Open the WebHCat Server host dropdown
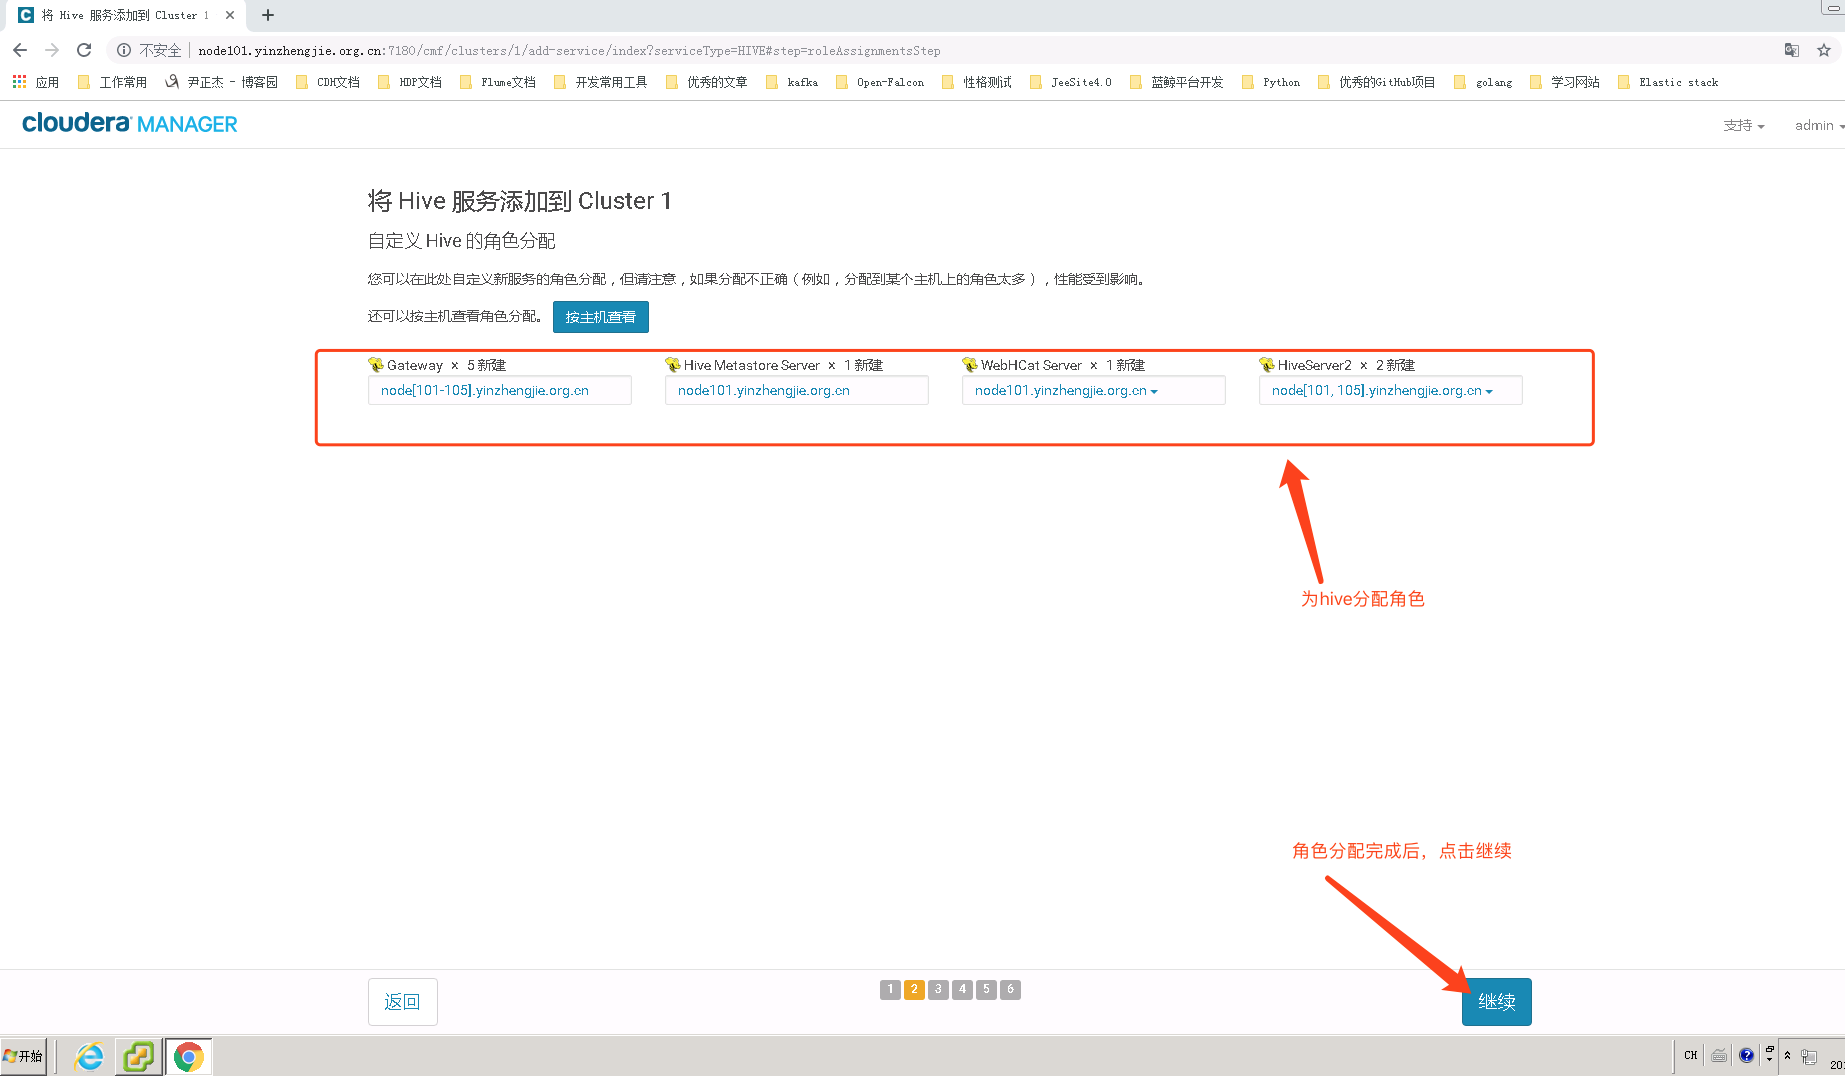This screenshot has width=1845, height=1076. tap(1155, 390)
